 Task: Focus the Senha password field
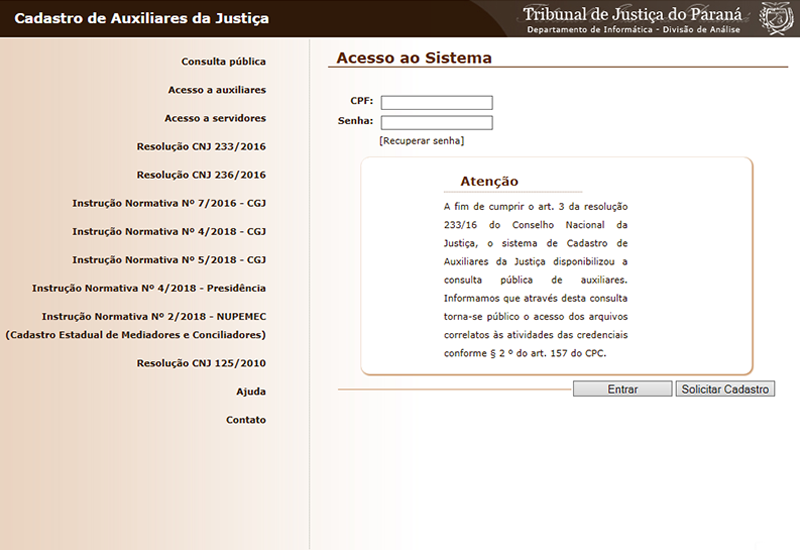tap(437, 122)
